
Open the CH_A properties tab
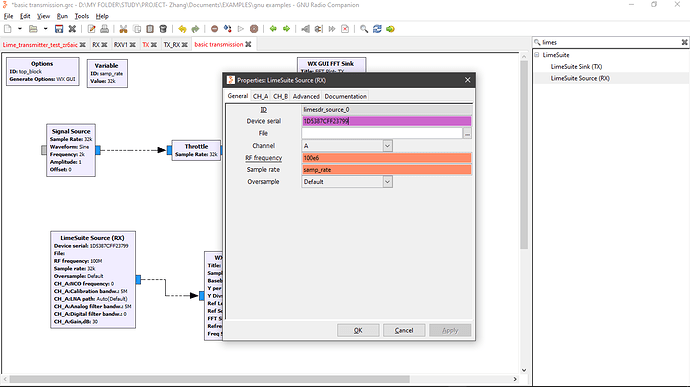point(261,96)
